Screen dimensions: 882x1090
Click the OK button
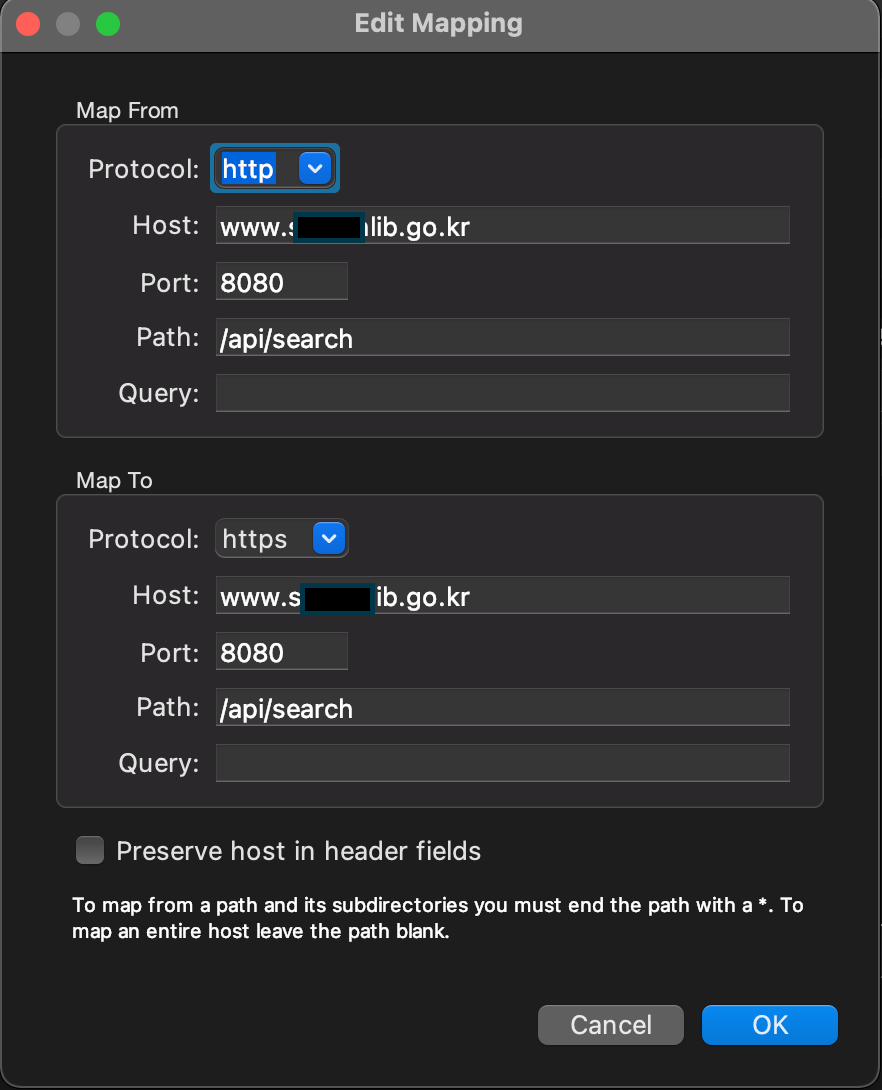(769, 1025)
